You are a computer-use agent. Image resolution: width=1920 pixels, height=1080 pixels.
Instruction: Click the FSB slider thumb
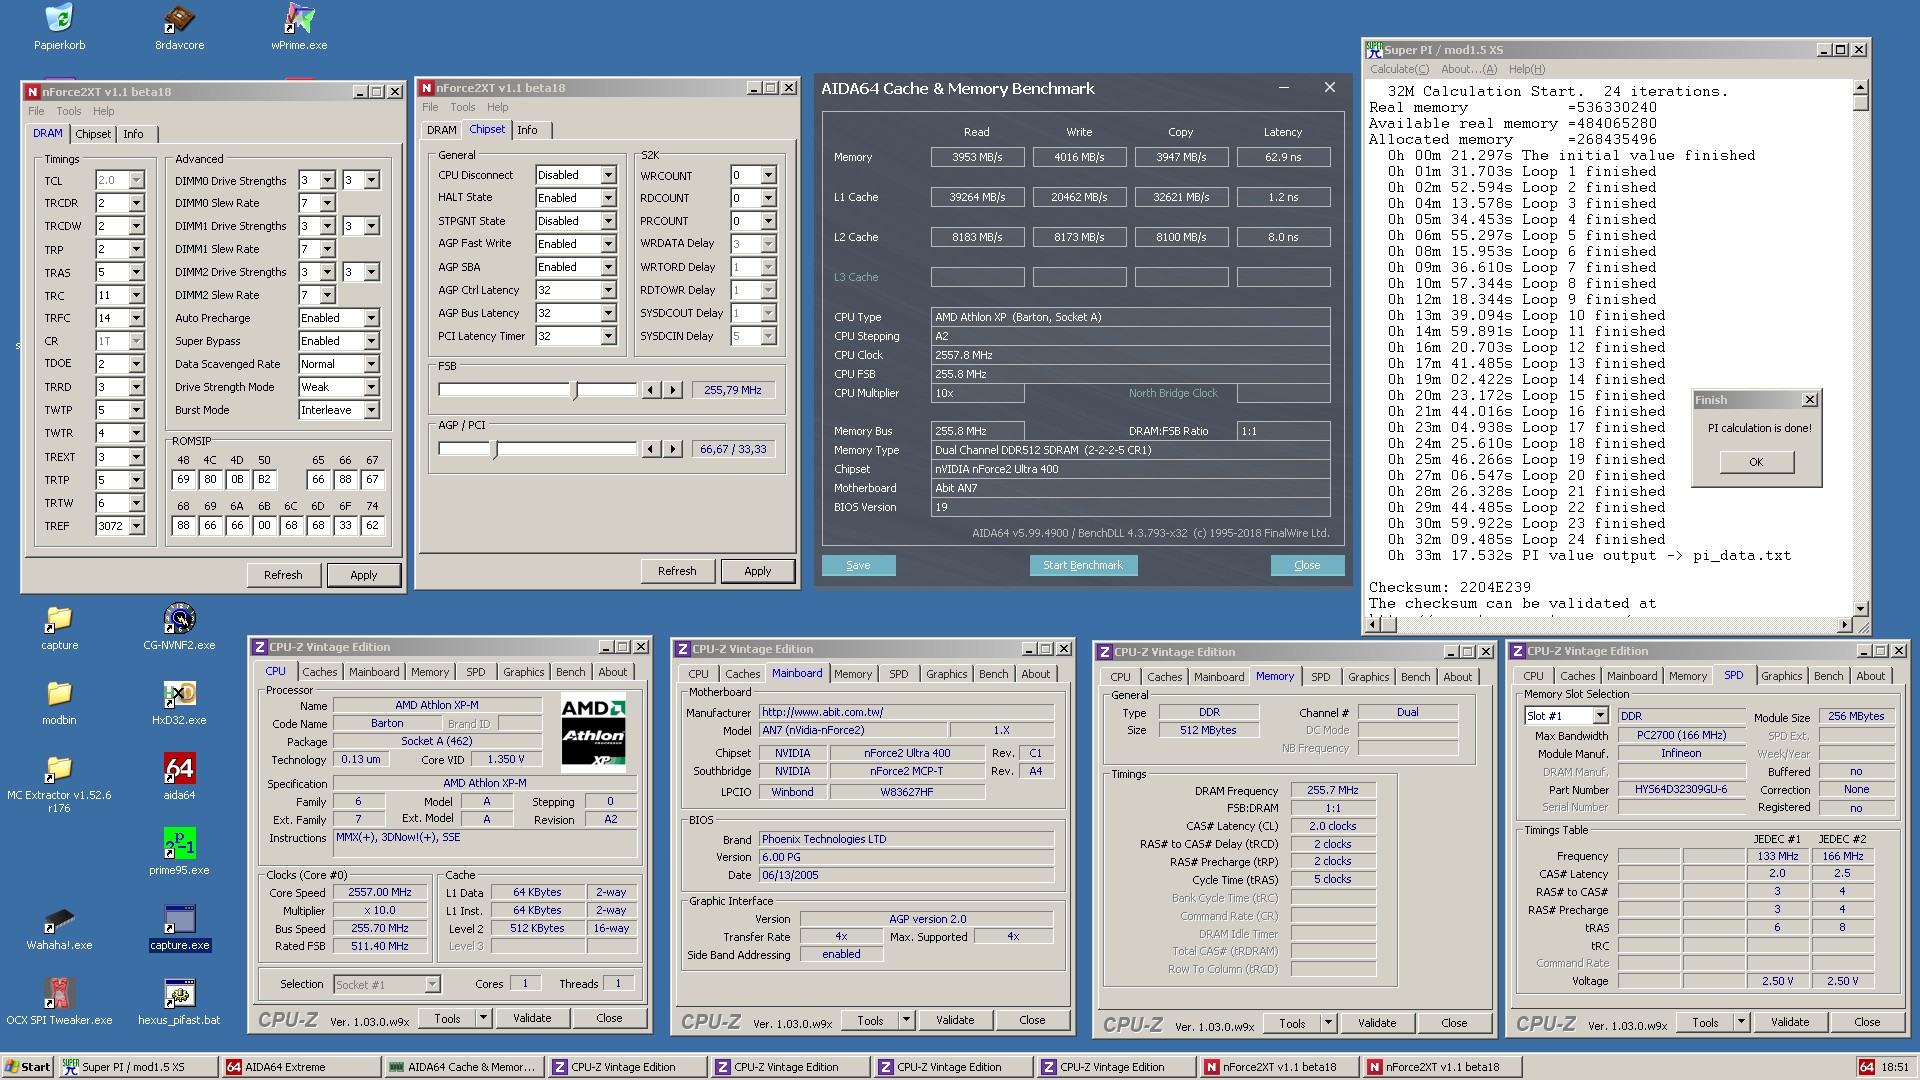pos(574,390)
